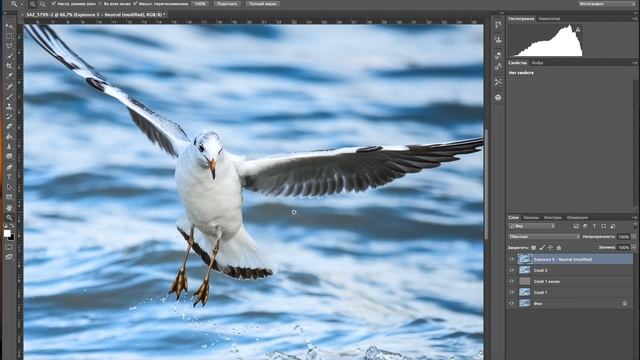
Task: Click the foreground color swatch
Action: coord(7,233)
